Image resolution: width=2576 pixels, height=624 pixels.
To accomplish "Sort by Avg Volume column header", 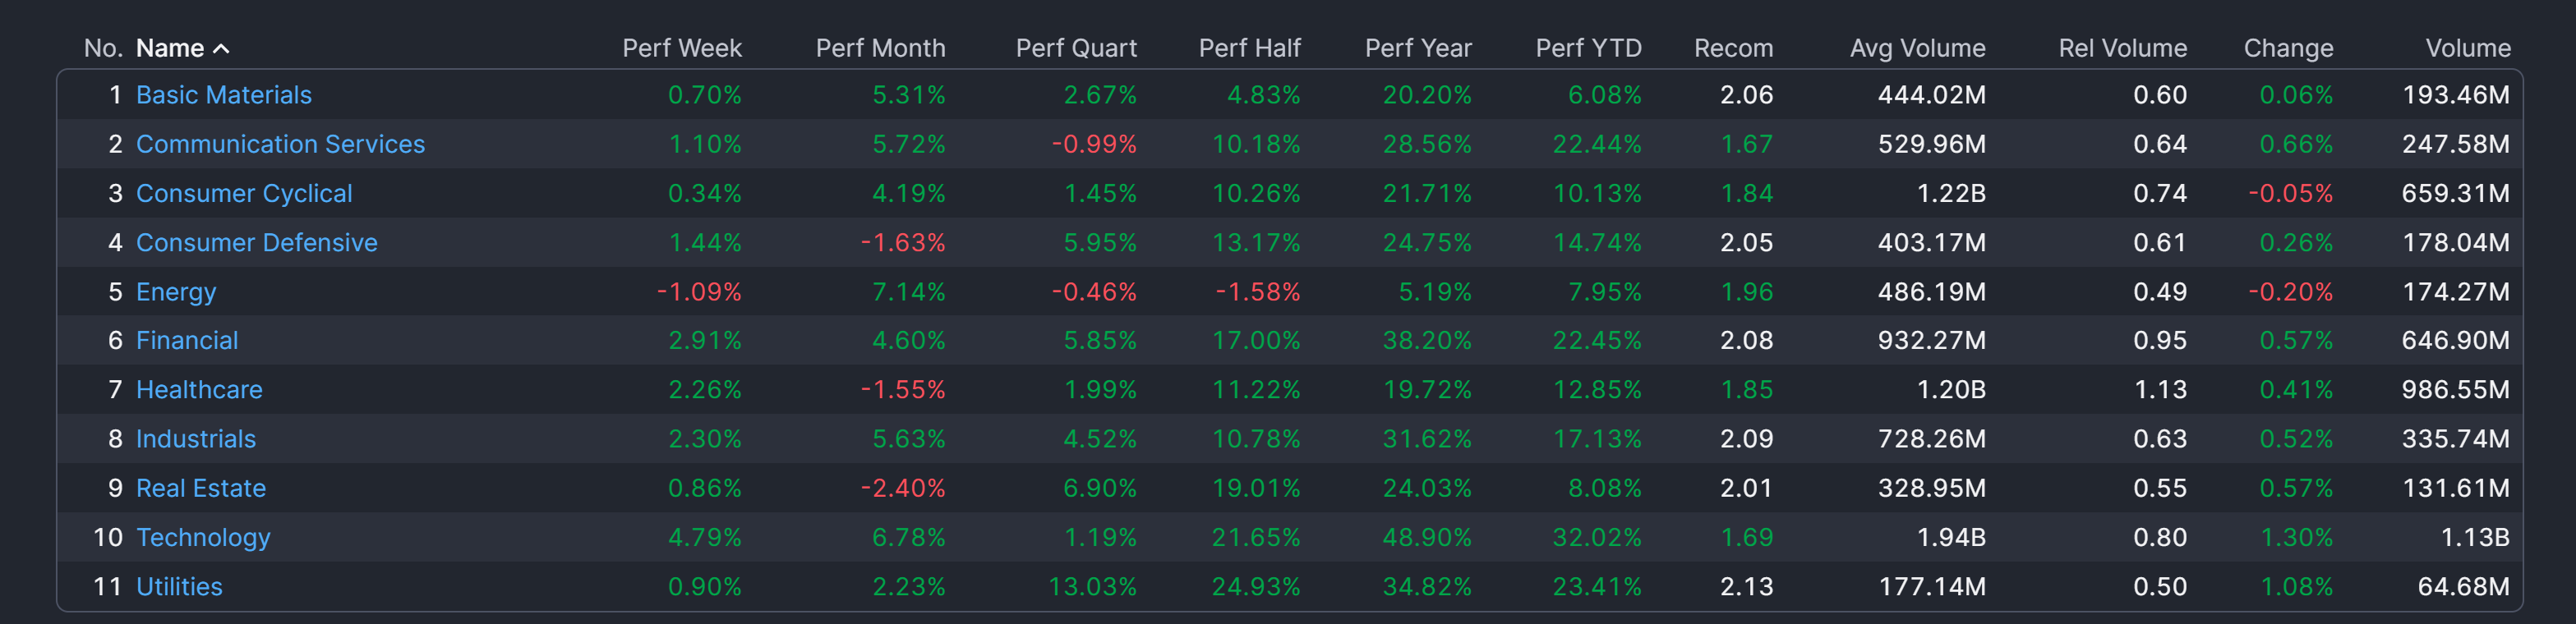I will 1916,48.
